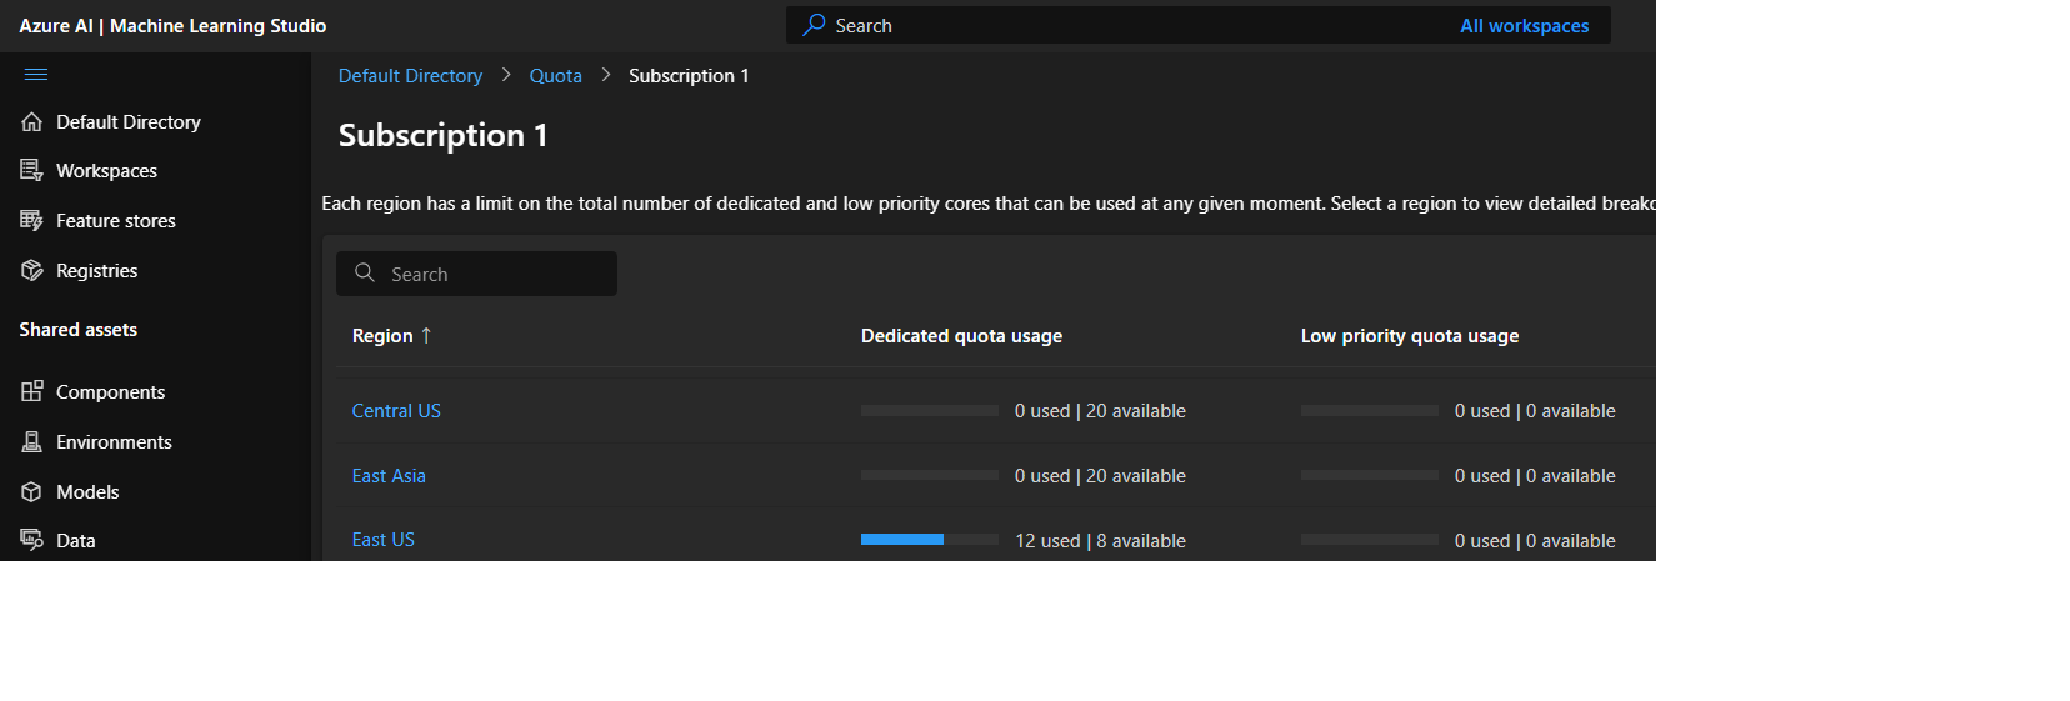Image resolution: width=2070 pixels, height=701 pixels.
Task: Click Azure AI Machine Learning Studio title
Action: [x=172, y=26]
